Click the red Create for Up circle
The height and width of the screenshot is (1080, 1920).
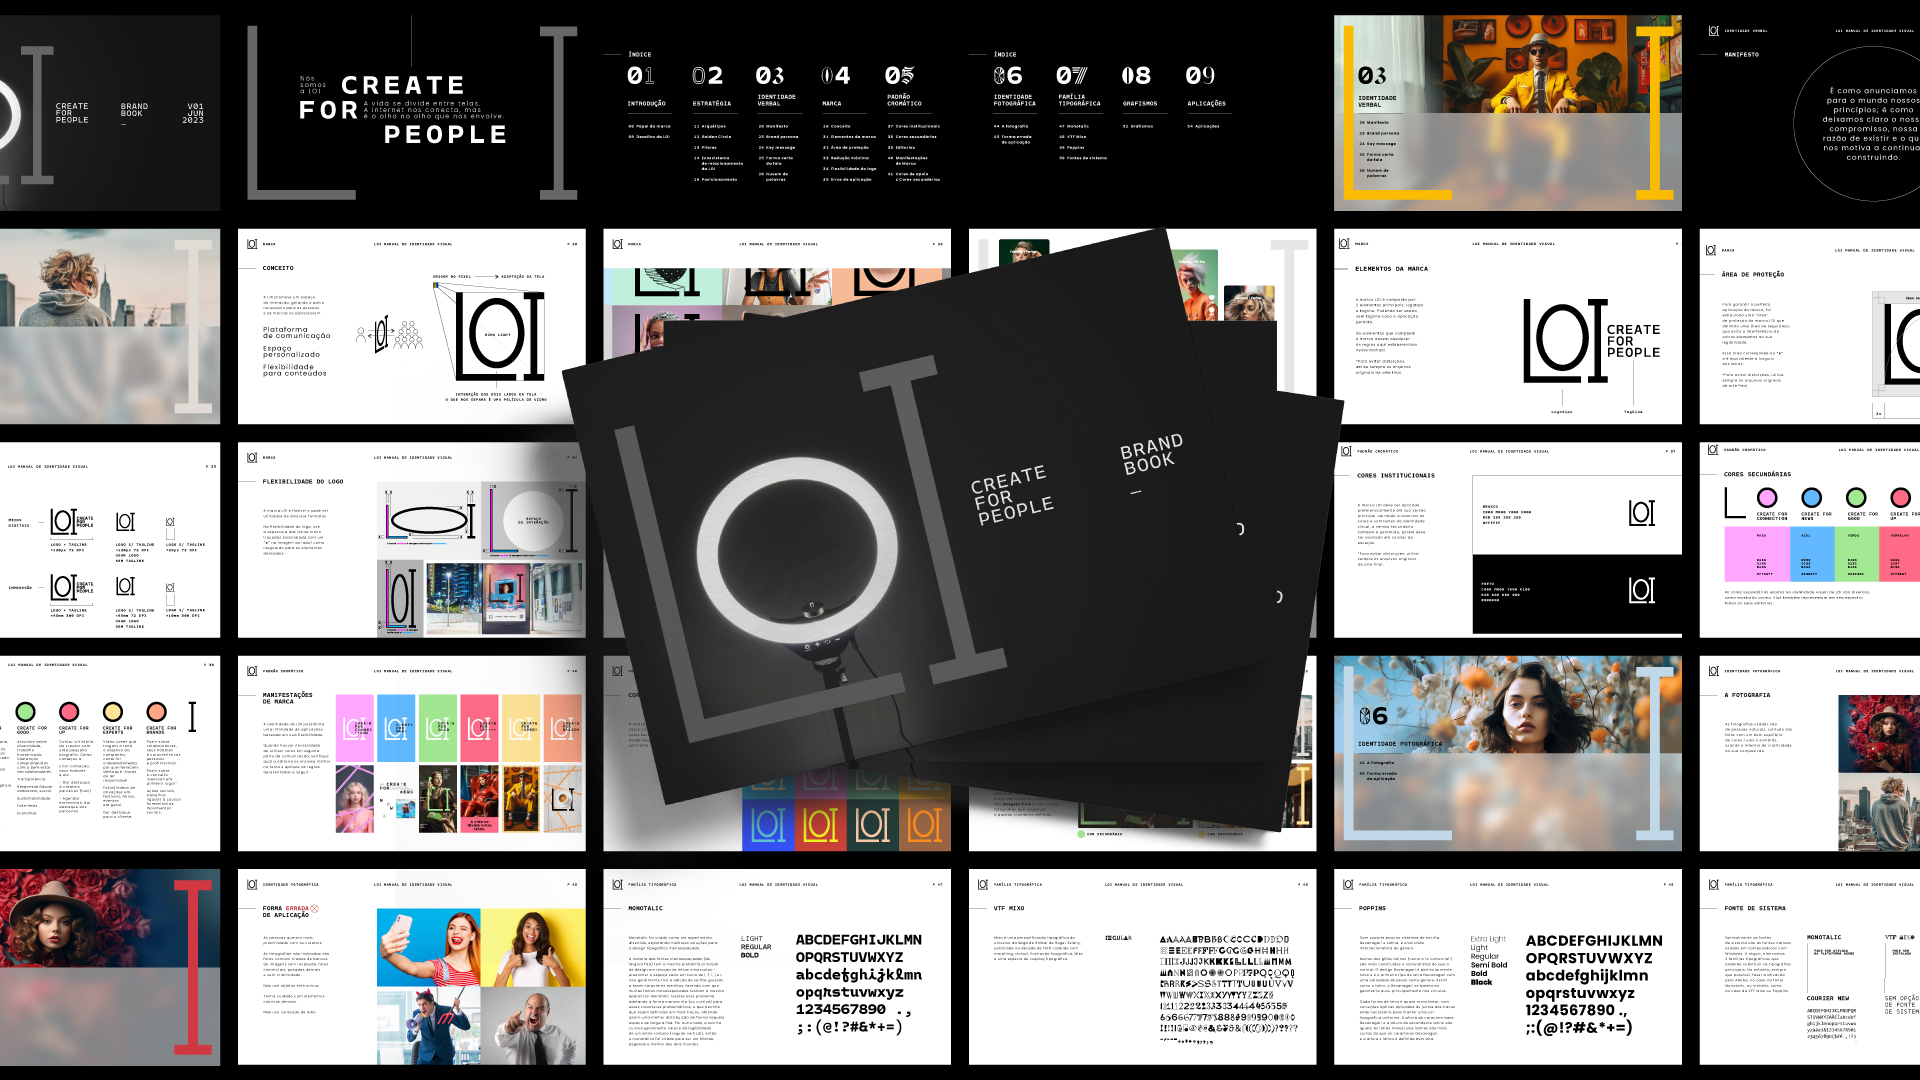69,712
